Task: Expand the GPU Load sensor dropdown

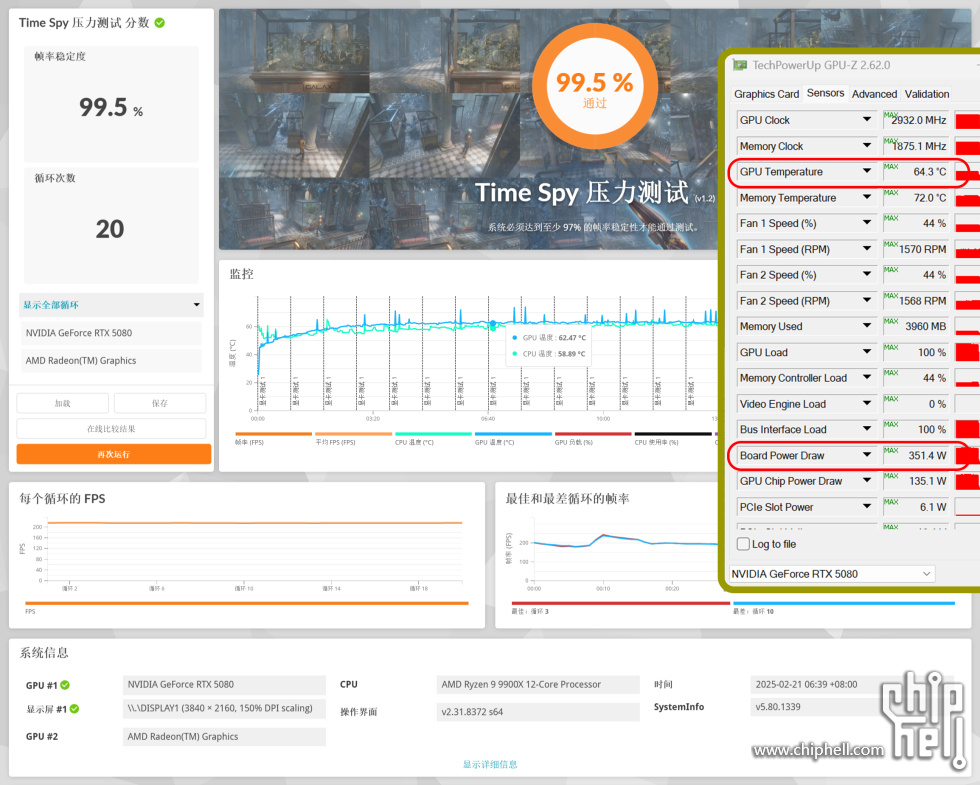Action: pyautogui.click(x=867, y=352)
